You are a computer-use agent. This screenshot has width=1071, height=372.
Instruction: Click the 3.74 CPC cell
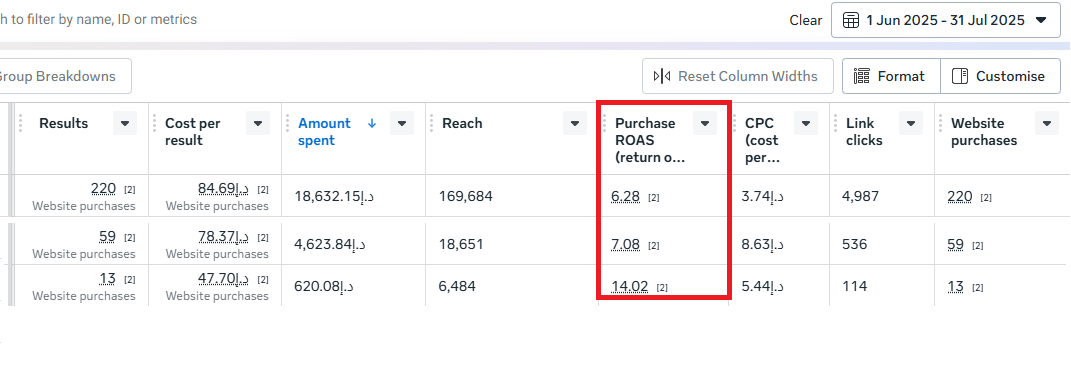click(763, 197)
